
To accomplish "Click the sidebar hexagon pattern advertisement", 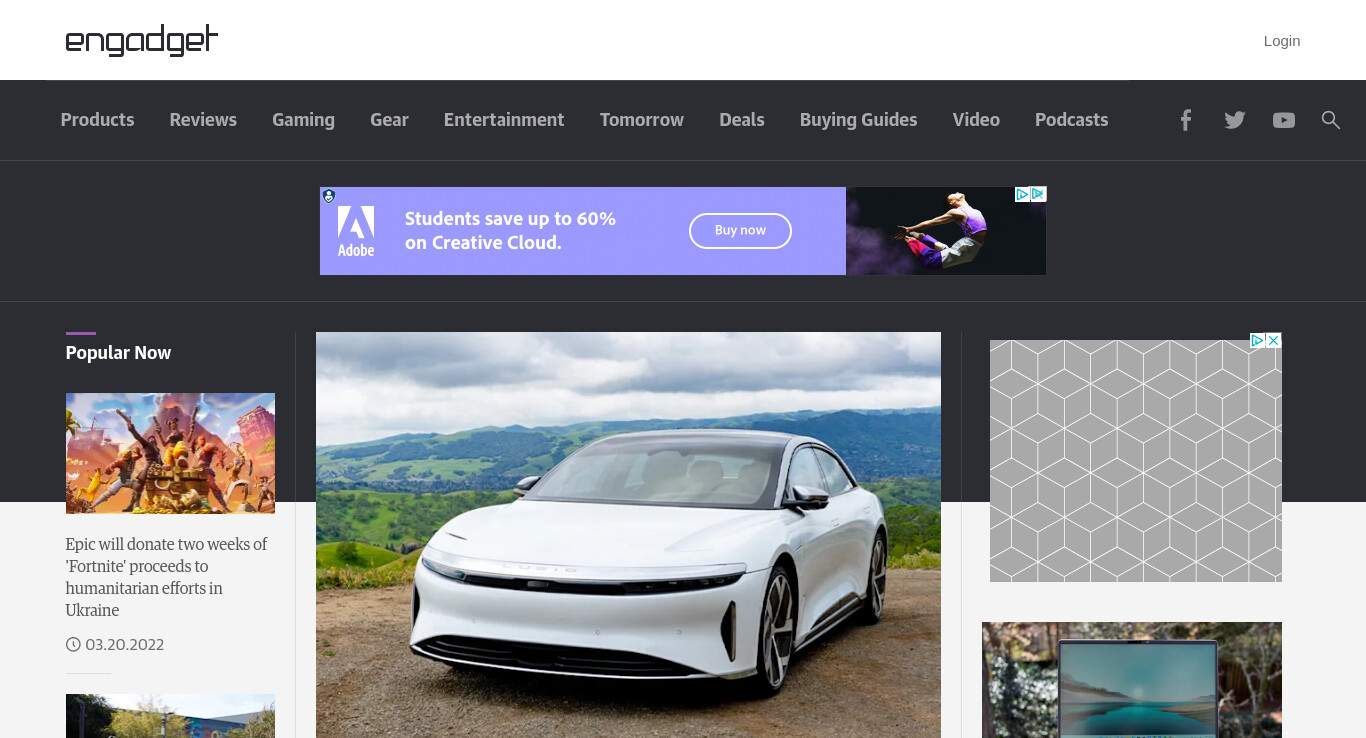I will tap(1136, 461).
